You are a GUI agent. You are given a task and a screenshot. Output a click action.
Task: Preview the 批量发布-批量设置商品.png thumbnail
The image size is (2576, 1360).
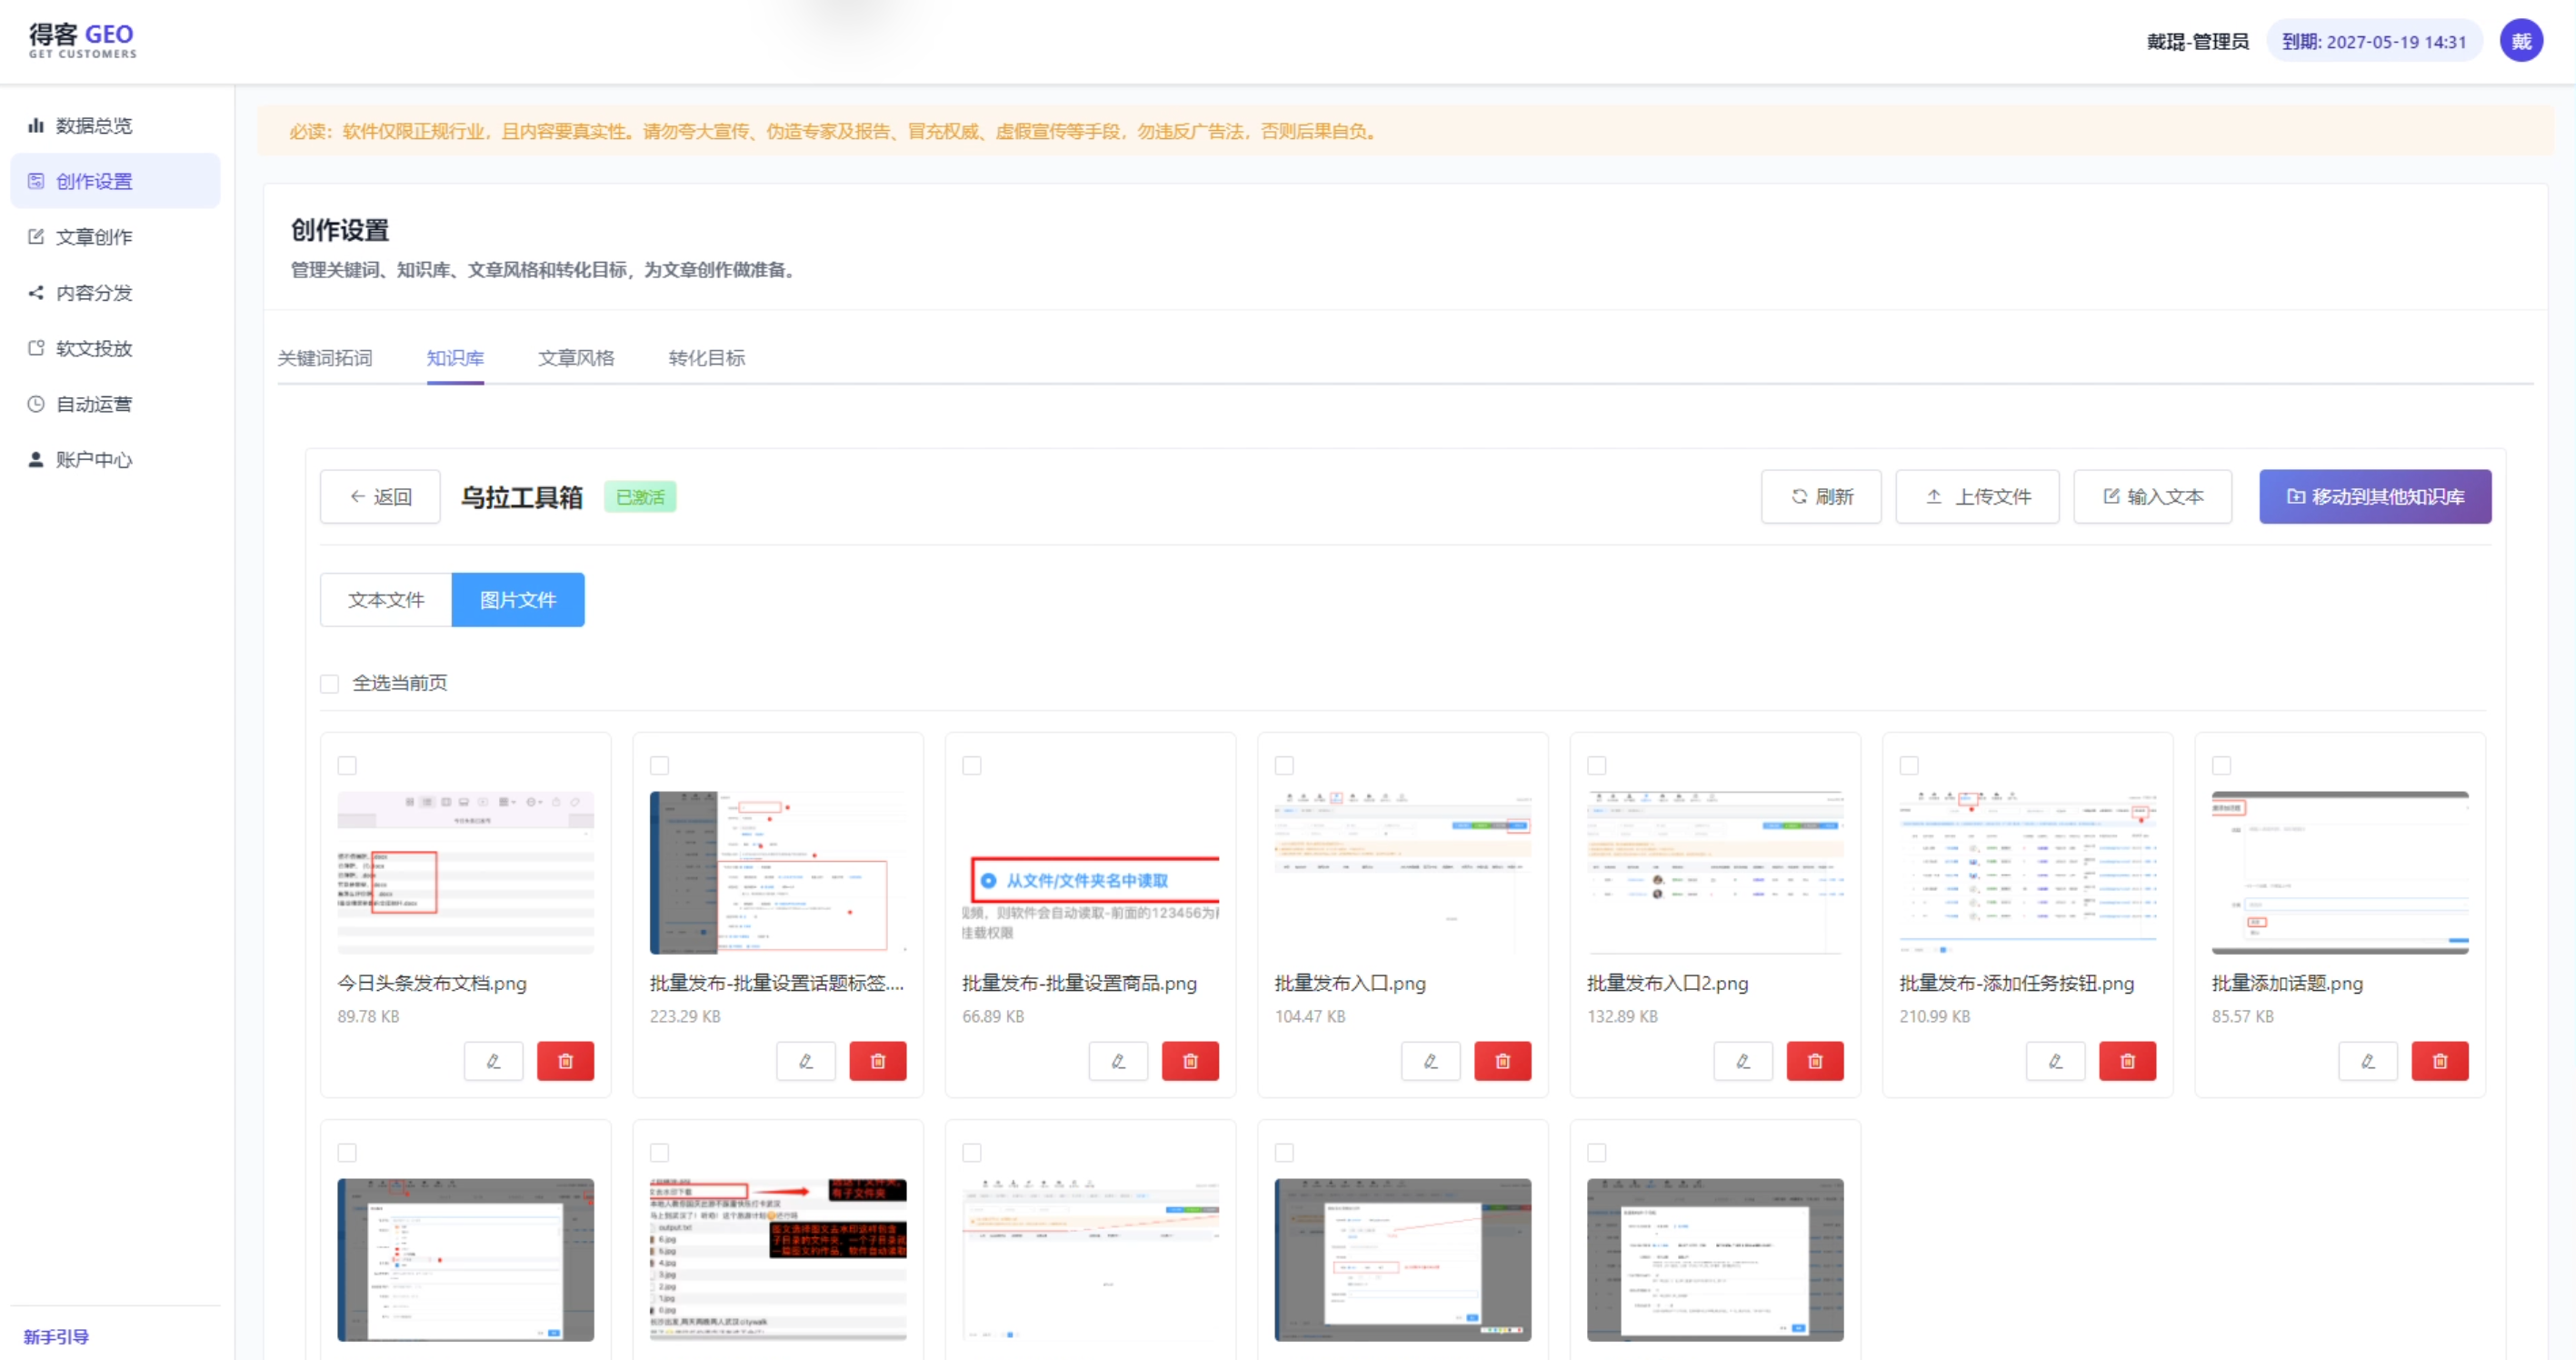[x=1090, y=873]
